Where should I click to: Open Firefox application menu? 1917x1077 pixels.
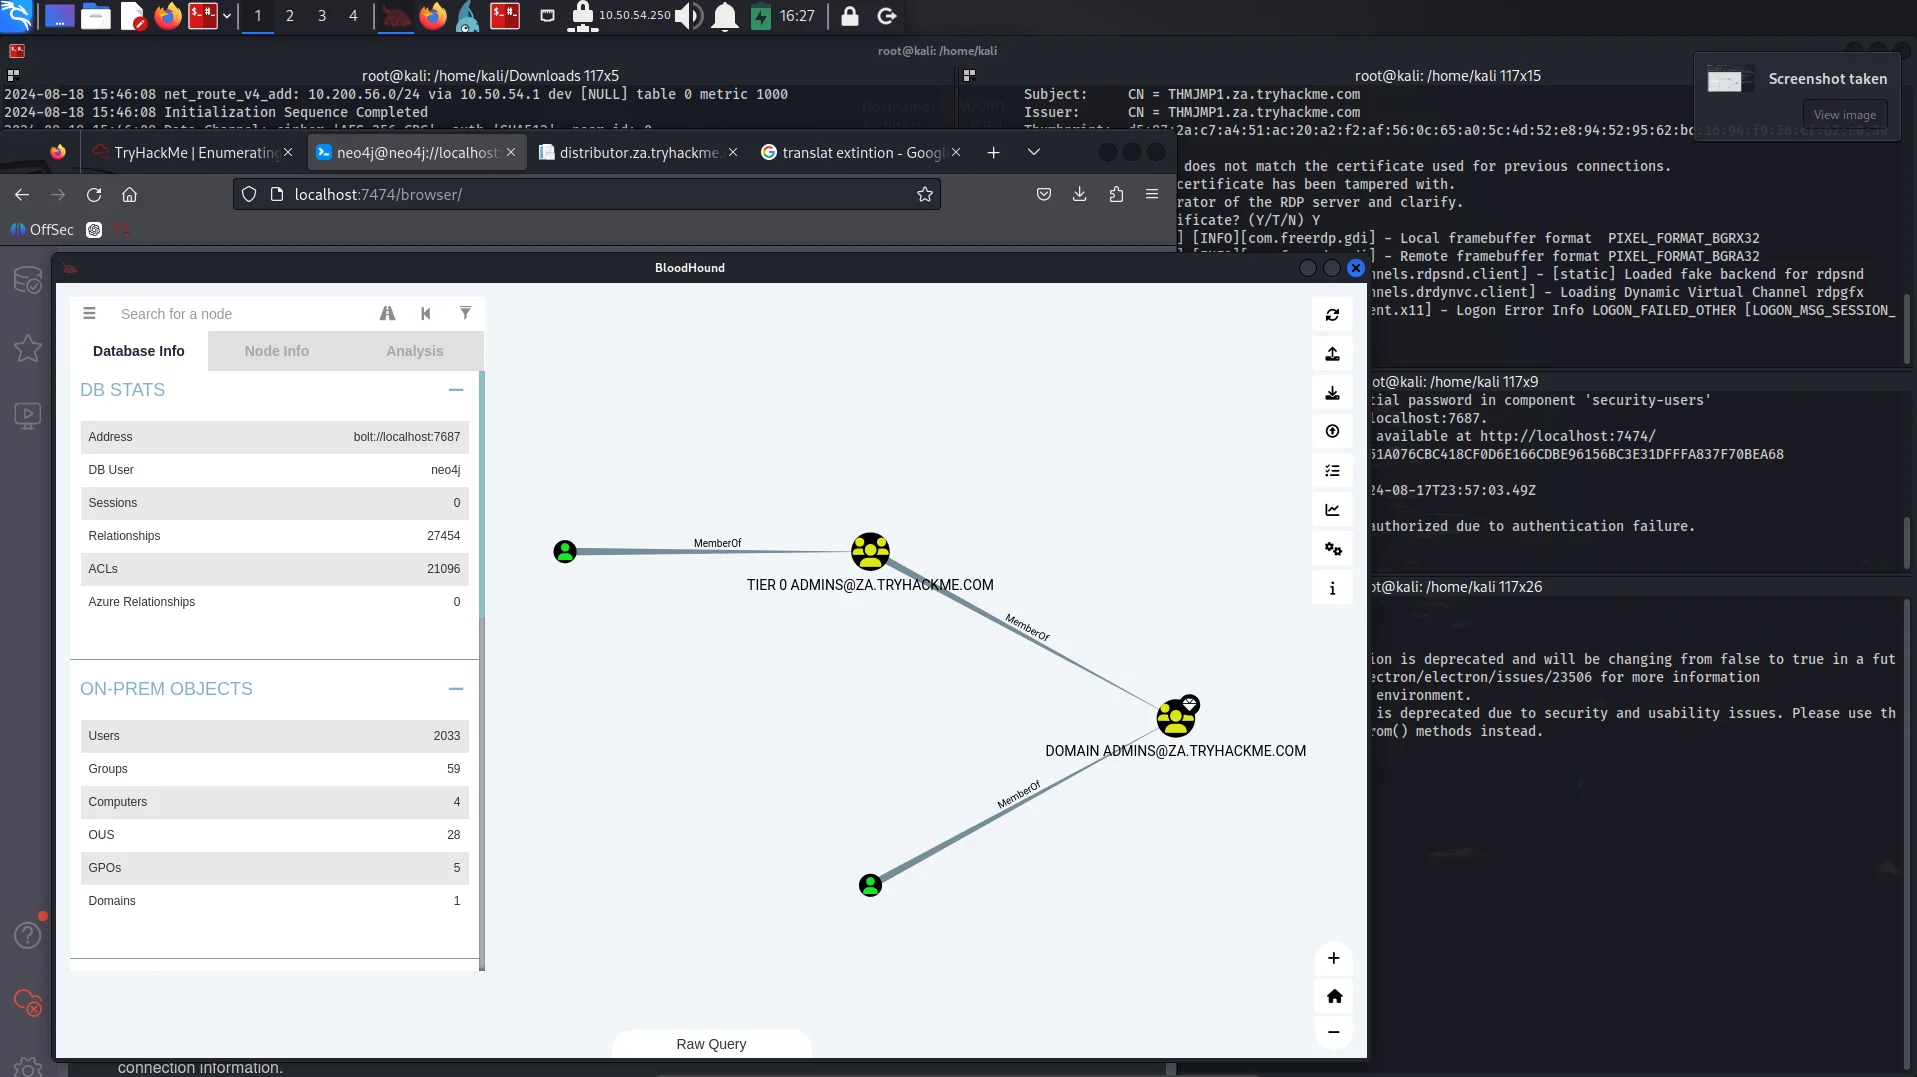pyautogui.click(x=1152, y=194)
